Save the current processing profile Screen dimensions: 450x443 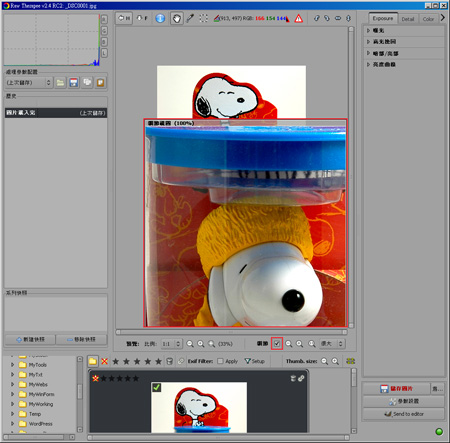pyautogui.click(x=74, y=82)
